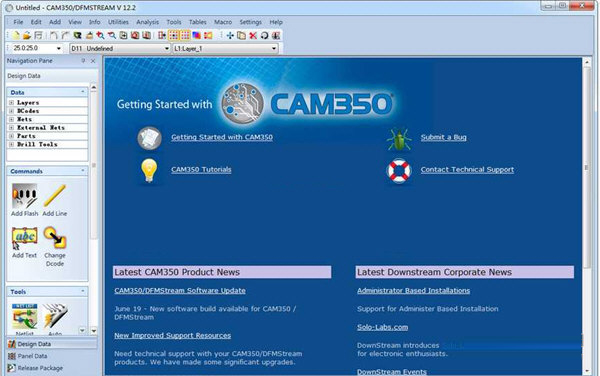Click the New file toolbar icon
This screenshot has width=600, height=376.
(x=16, y=36)
